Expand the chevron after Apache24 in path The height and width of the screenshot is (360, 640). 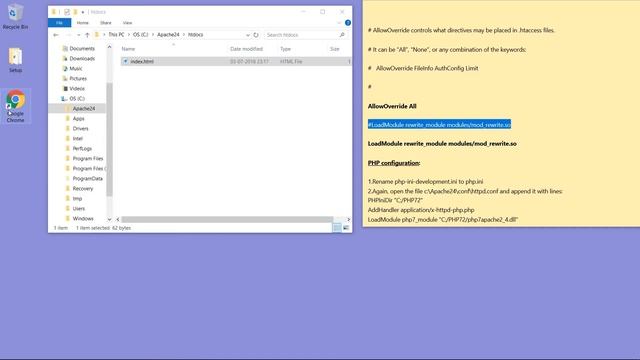click(x=183, y=35)
